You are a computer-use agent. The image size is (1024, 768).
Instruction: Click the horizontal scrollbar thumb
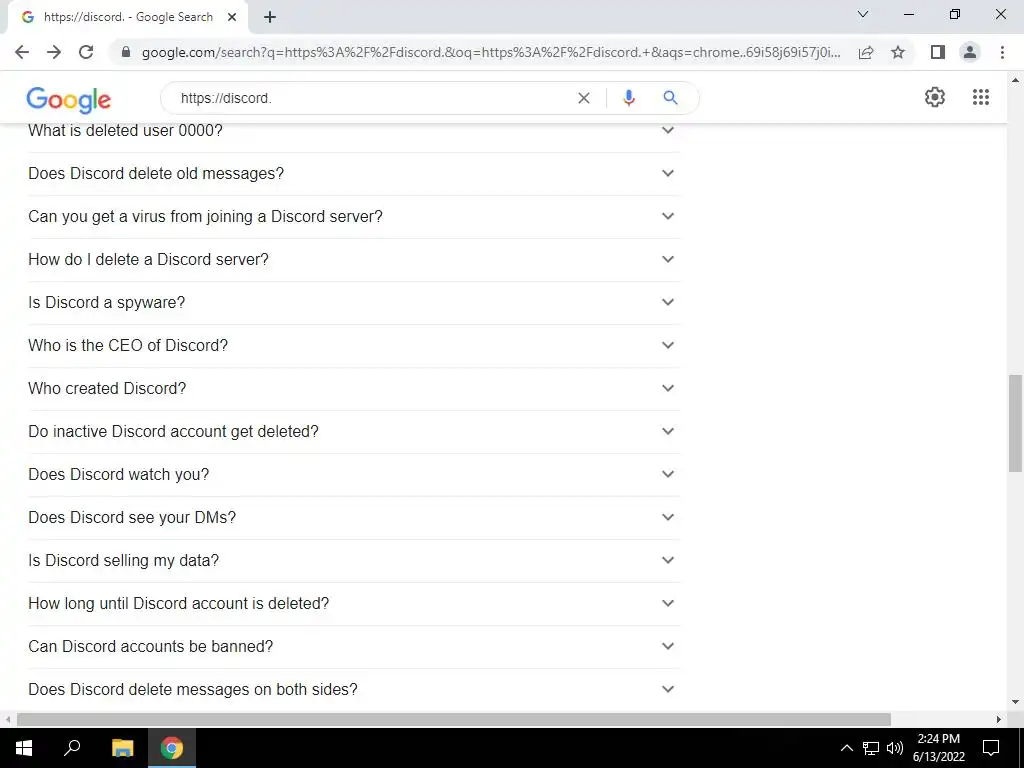(454, 719)
